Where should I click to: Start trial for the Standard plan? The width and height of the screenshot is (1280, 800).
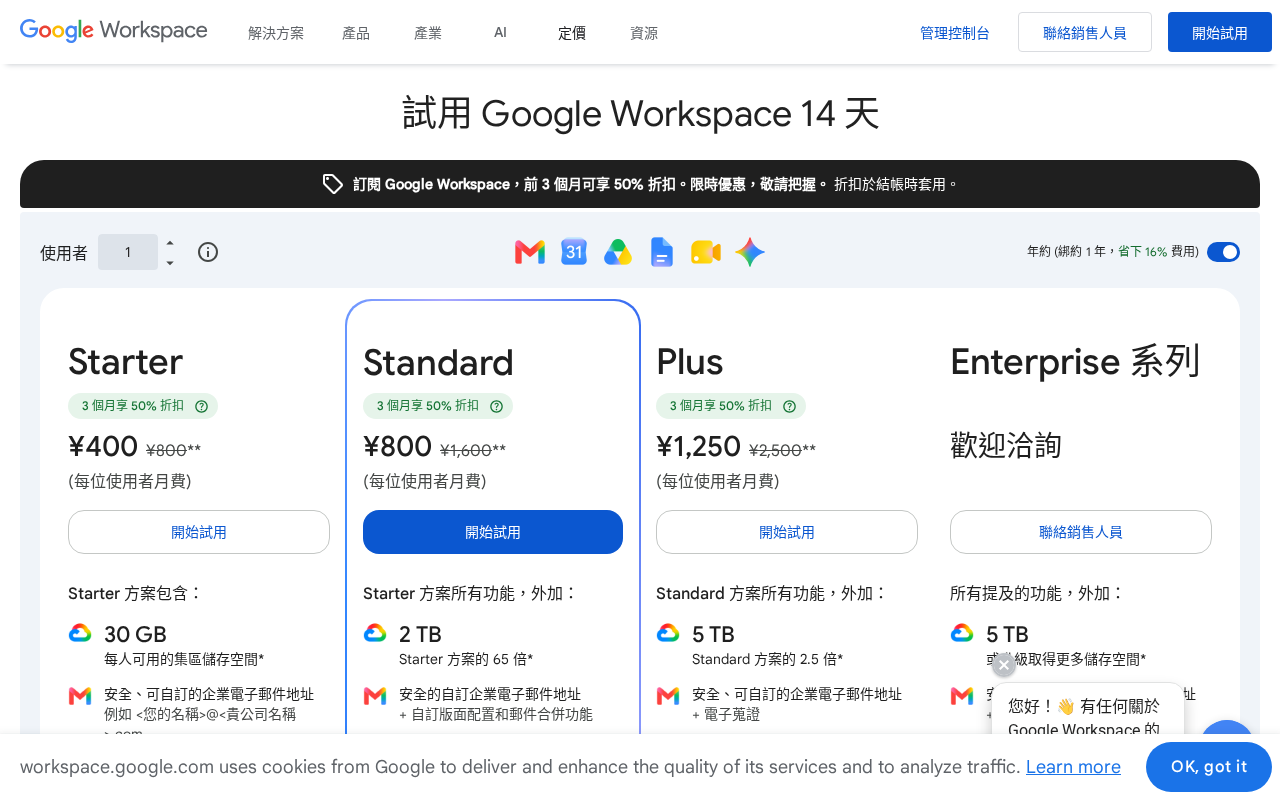tap(493, 532)
